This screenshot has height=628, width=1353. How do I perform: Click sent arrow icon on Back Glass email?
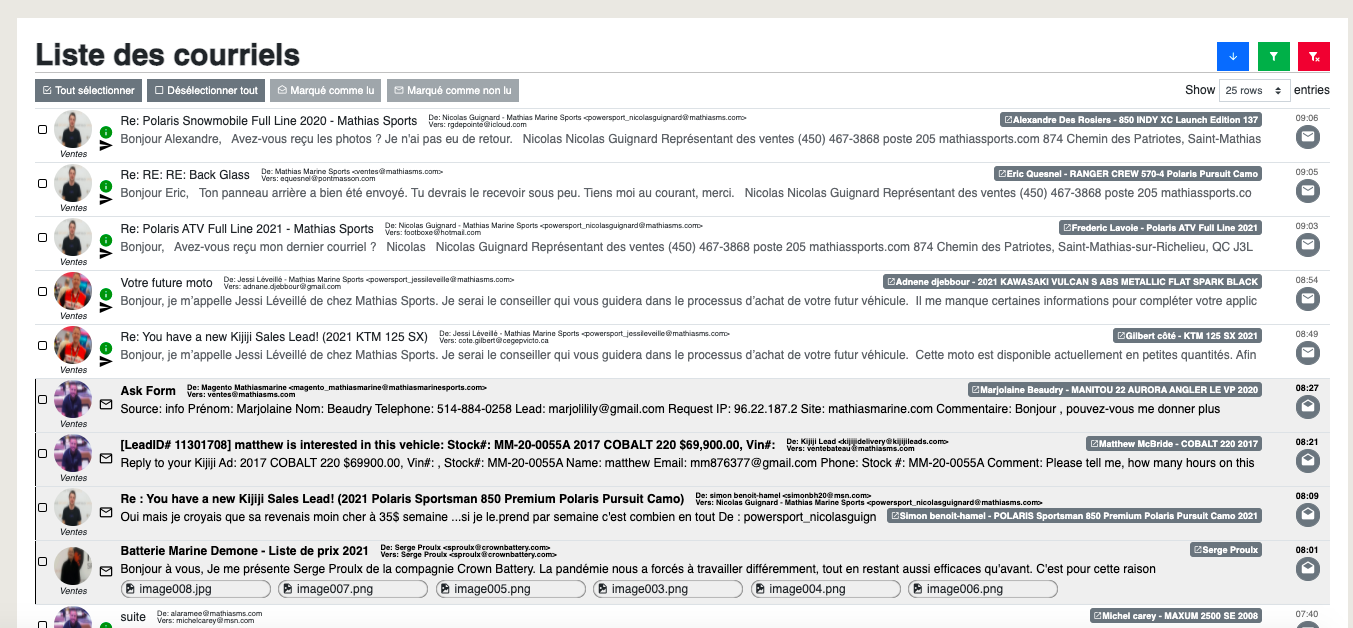[106, 200]
